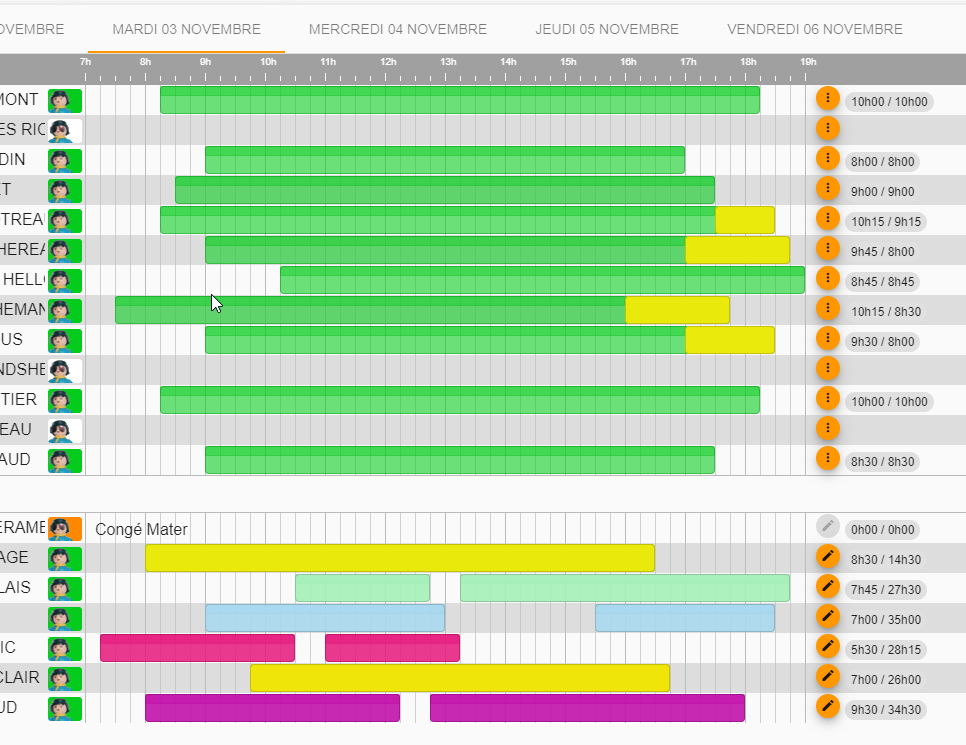Screen dimensions: 966x745
Task: Select the VENDREDI 06 NOVEMBRE tab
Action: 814,29
